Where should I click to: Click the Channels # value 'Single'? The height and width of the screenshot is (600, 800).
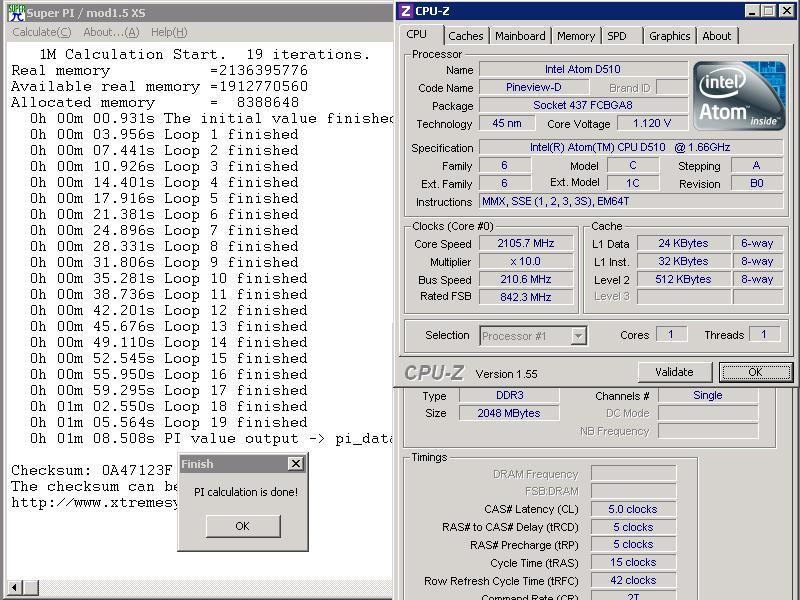coord(708,395)
